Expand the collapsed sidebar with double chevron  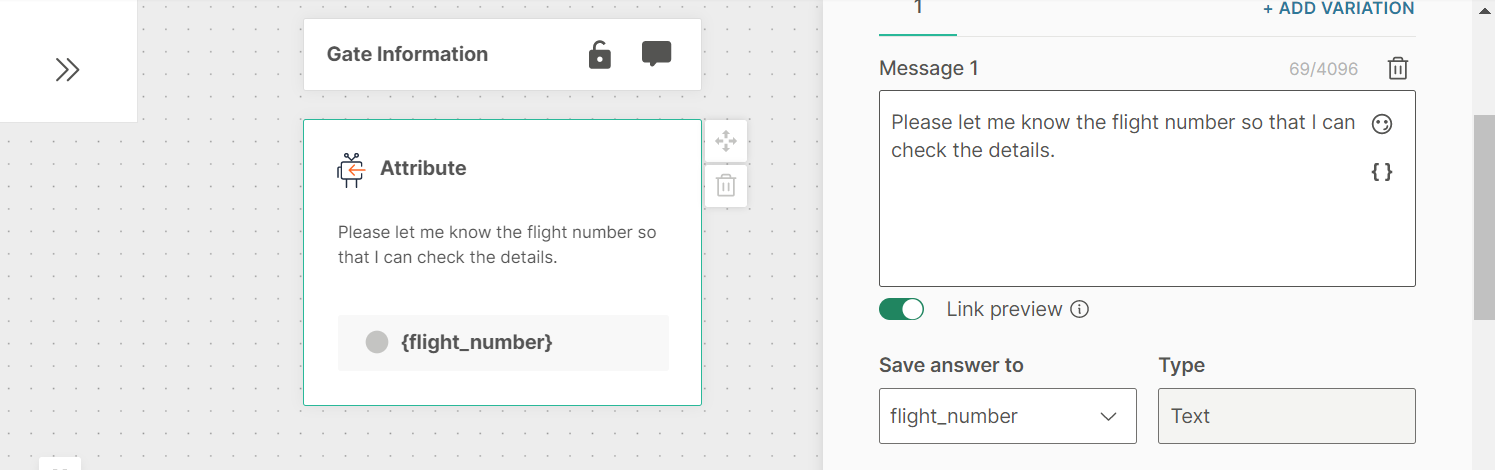tap(67, 69)
